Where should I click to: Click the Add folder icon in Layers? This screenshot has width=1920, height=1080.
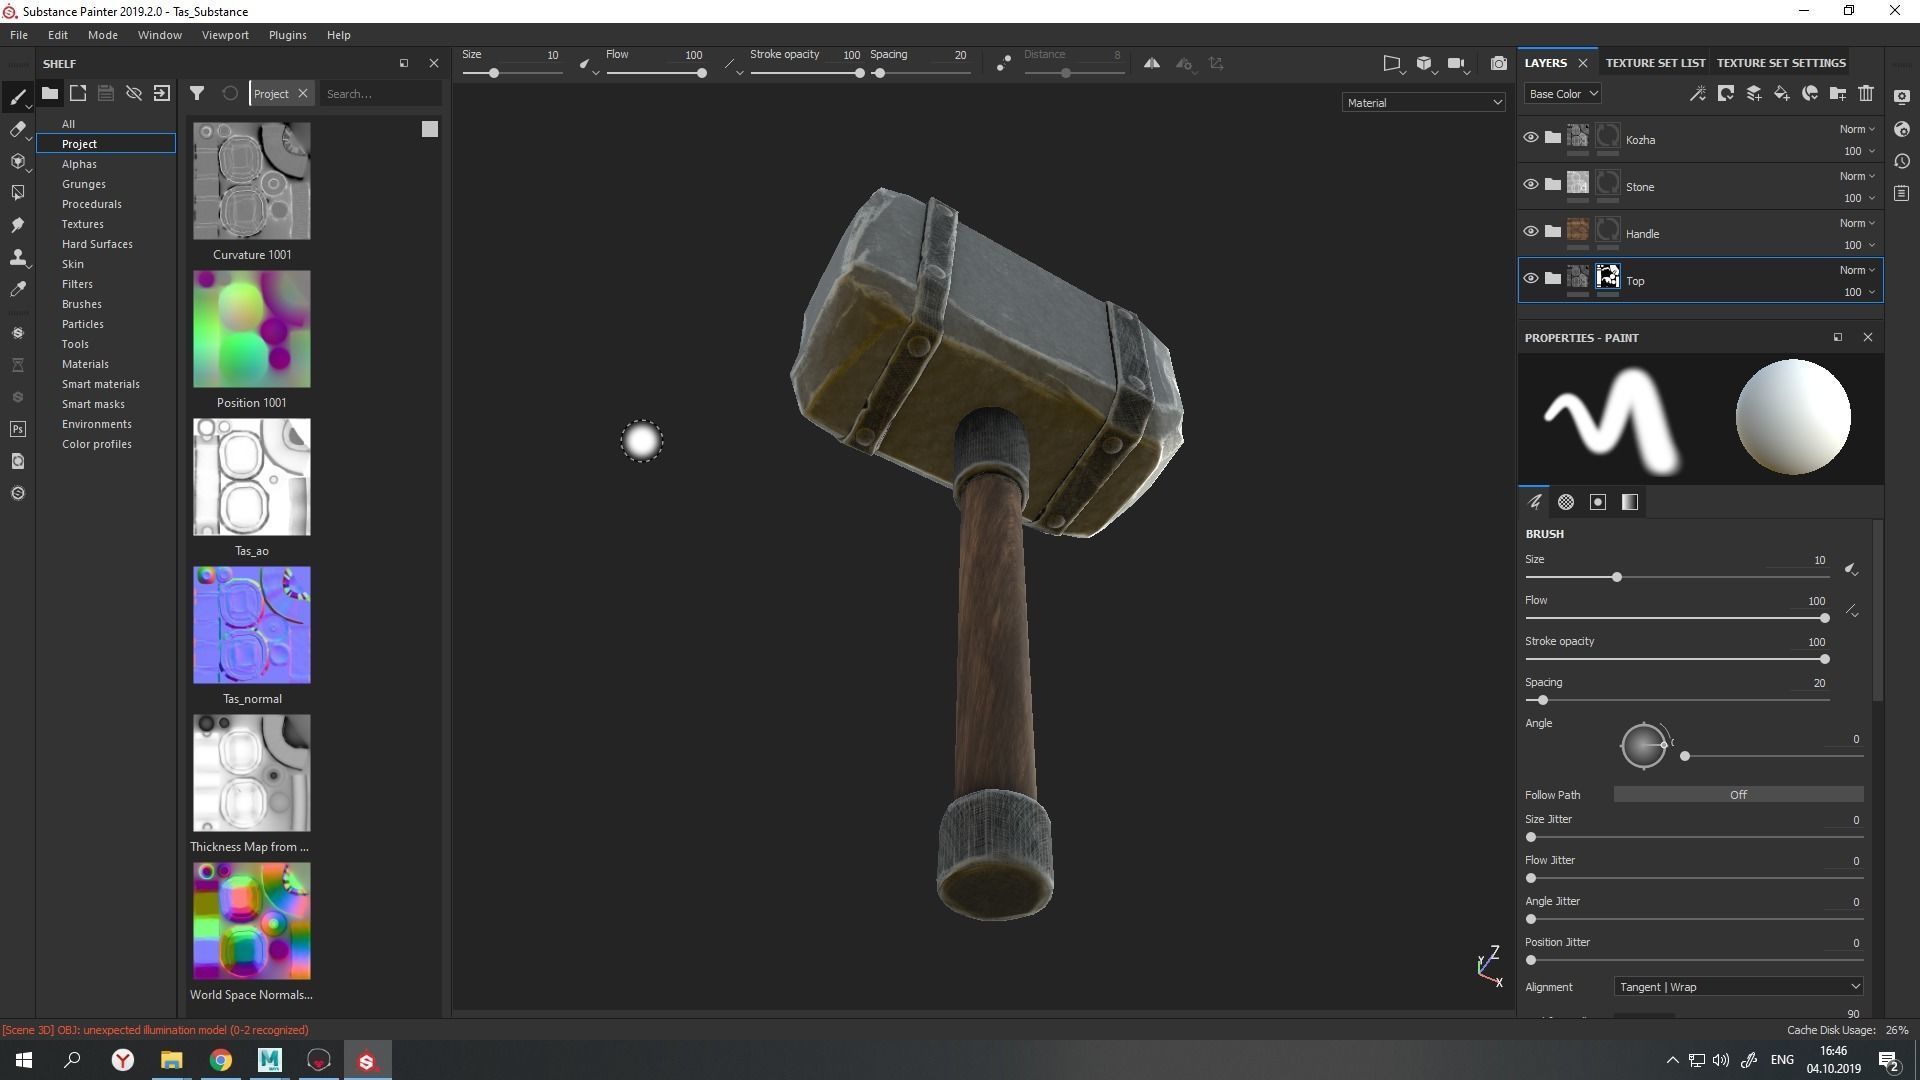click(1838, 93)
